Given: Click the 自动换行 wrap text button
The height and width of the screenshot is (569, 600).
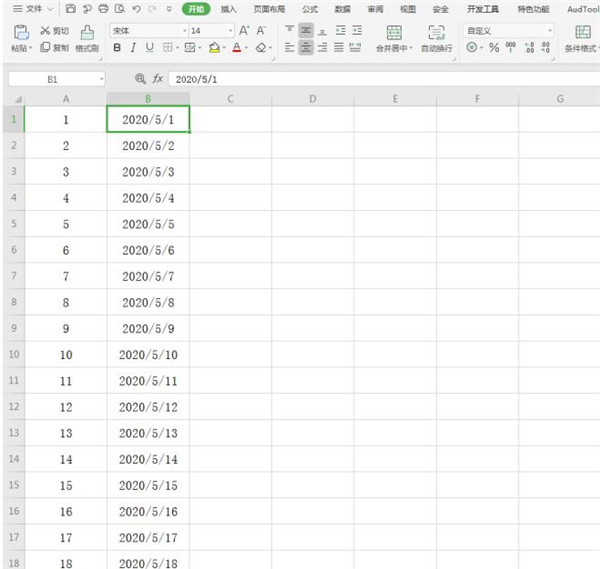Looking at the screenshot, I should coord(436,39).
